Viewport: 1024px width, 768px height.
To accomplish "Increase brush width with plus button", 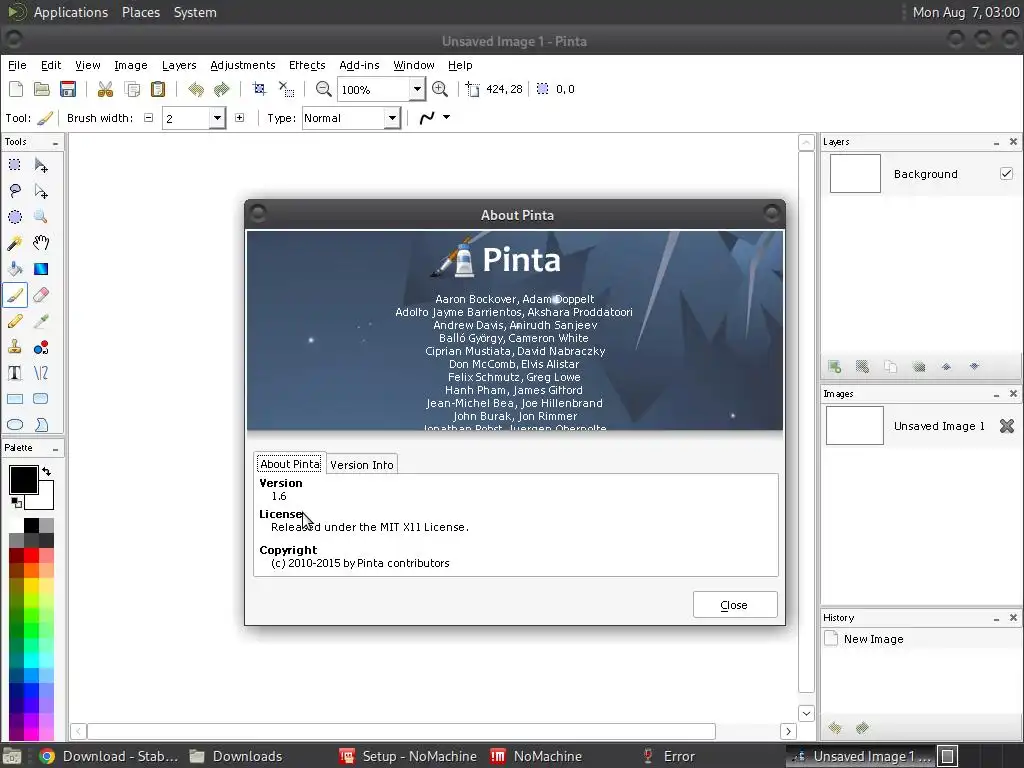I will 240,118.
